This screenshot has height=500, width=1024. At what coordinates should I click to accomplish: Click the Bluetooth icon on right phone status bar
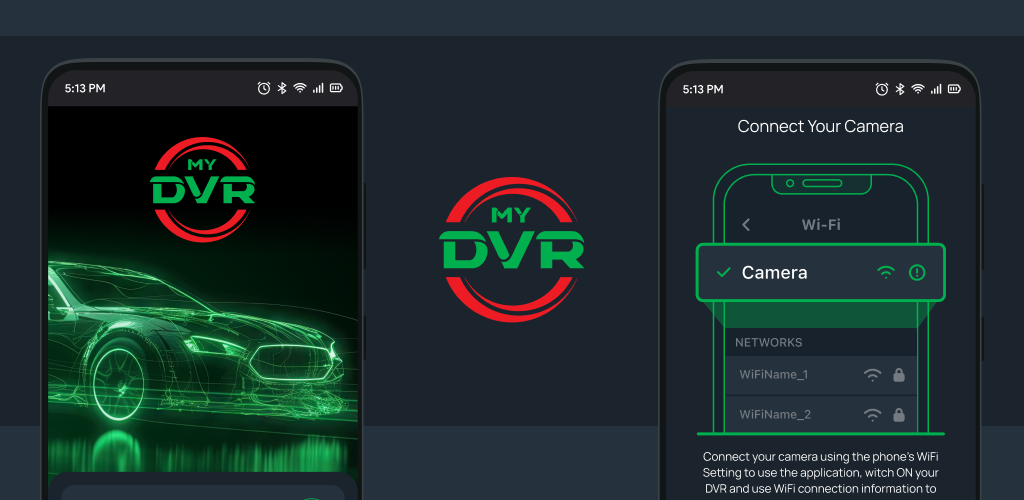tap(900, 89)
